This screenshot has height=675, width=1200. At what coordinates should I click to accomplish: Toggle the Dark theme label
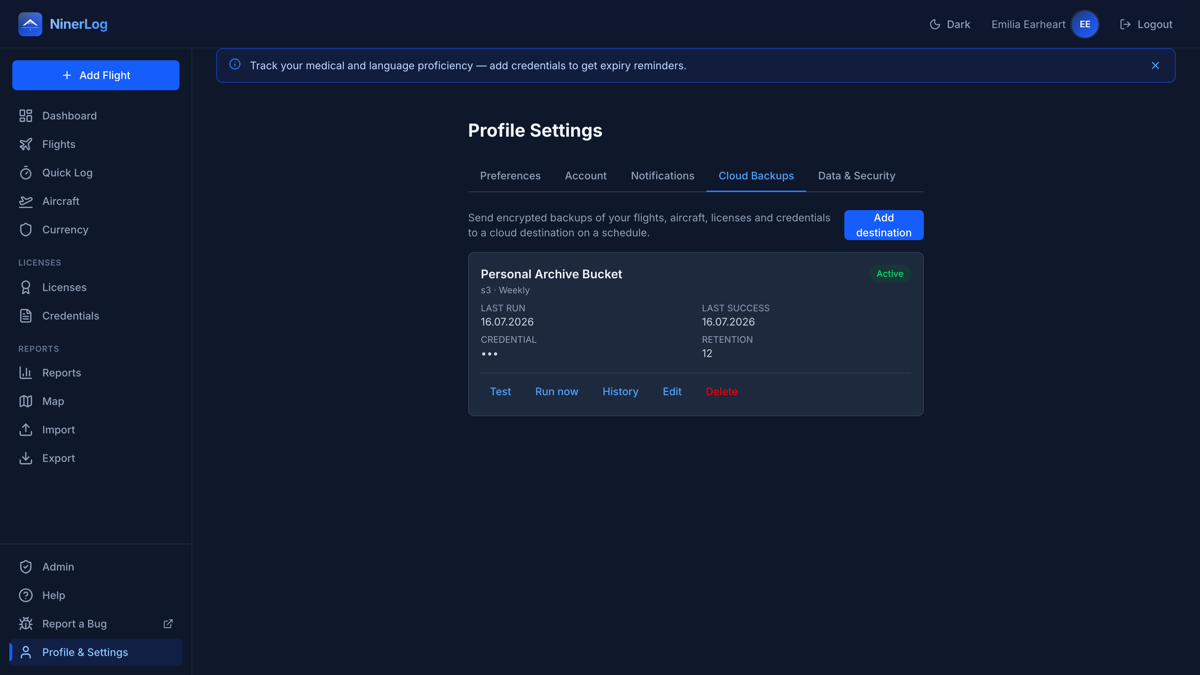pos(958,24)
